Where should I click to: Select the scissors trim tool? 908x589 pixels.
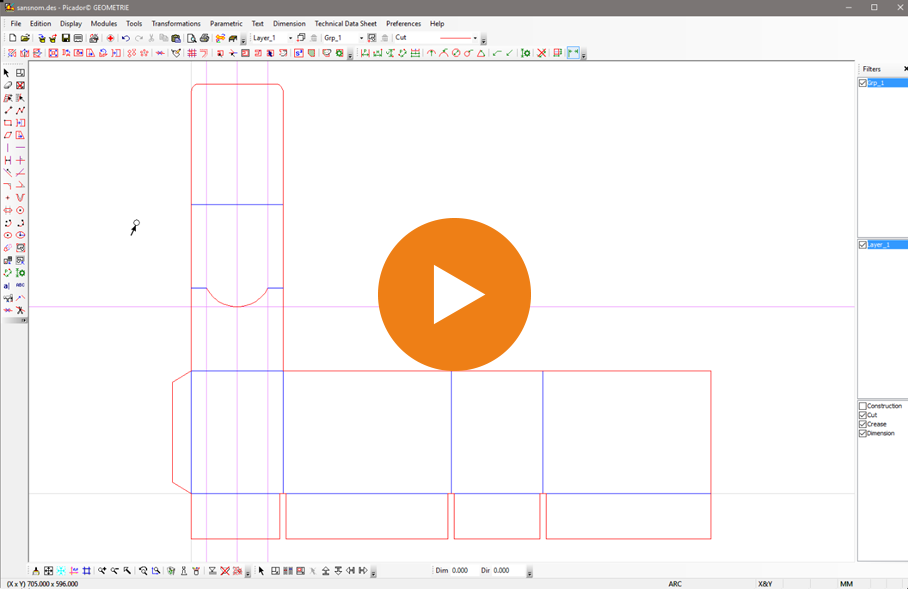tap(20, 310)
